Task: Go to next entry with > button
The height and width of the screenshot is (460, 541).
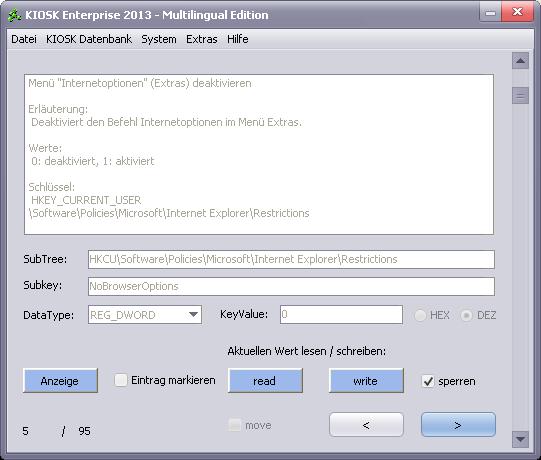Action: (x=458, y=425)
